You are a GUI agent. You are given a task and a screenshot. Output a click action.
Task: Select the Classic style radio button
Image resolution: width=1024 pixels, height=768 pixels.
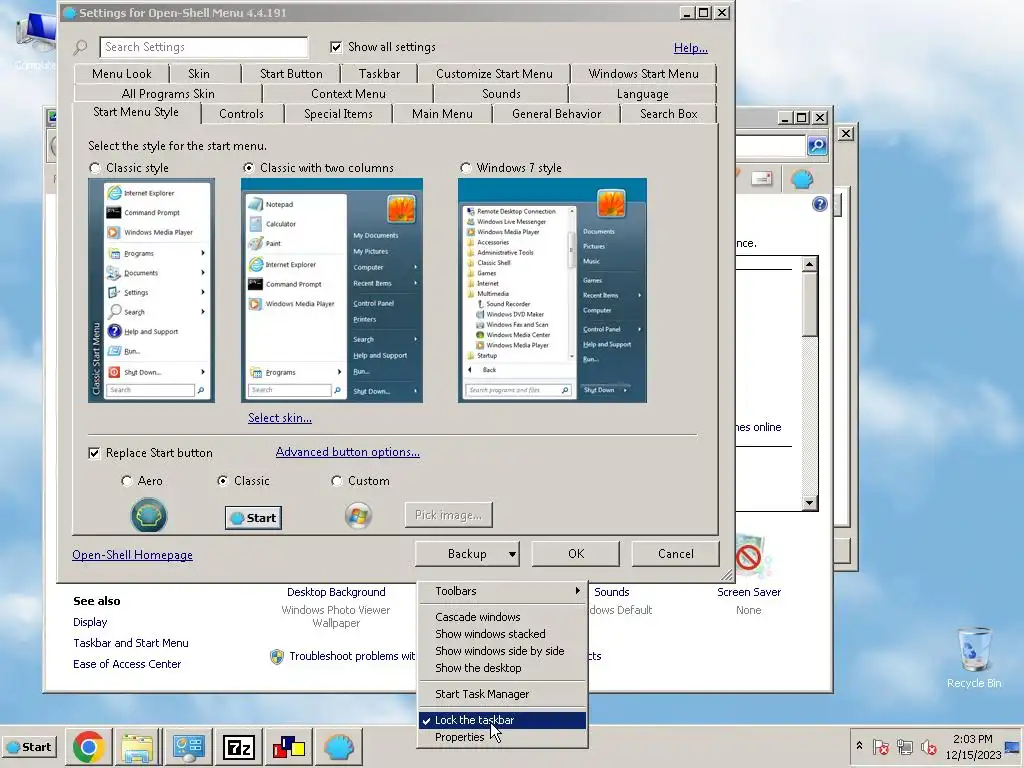point(95,168)
